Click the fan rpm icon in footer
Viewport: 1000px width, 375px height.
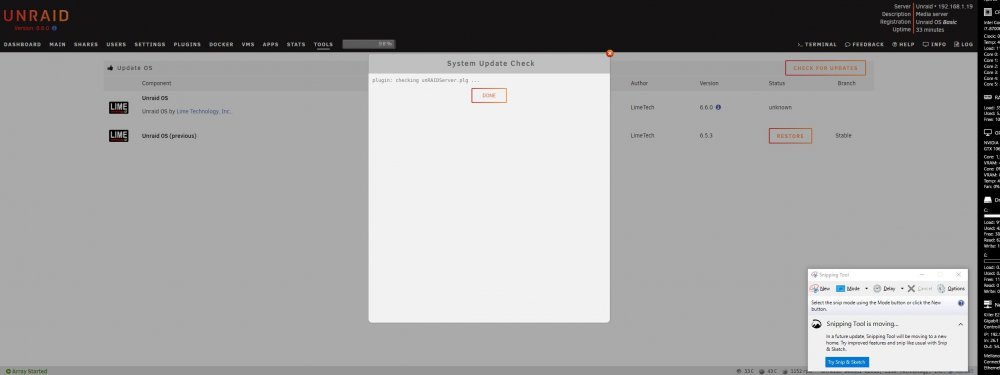[786, 371]
